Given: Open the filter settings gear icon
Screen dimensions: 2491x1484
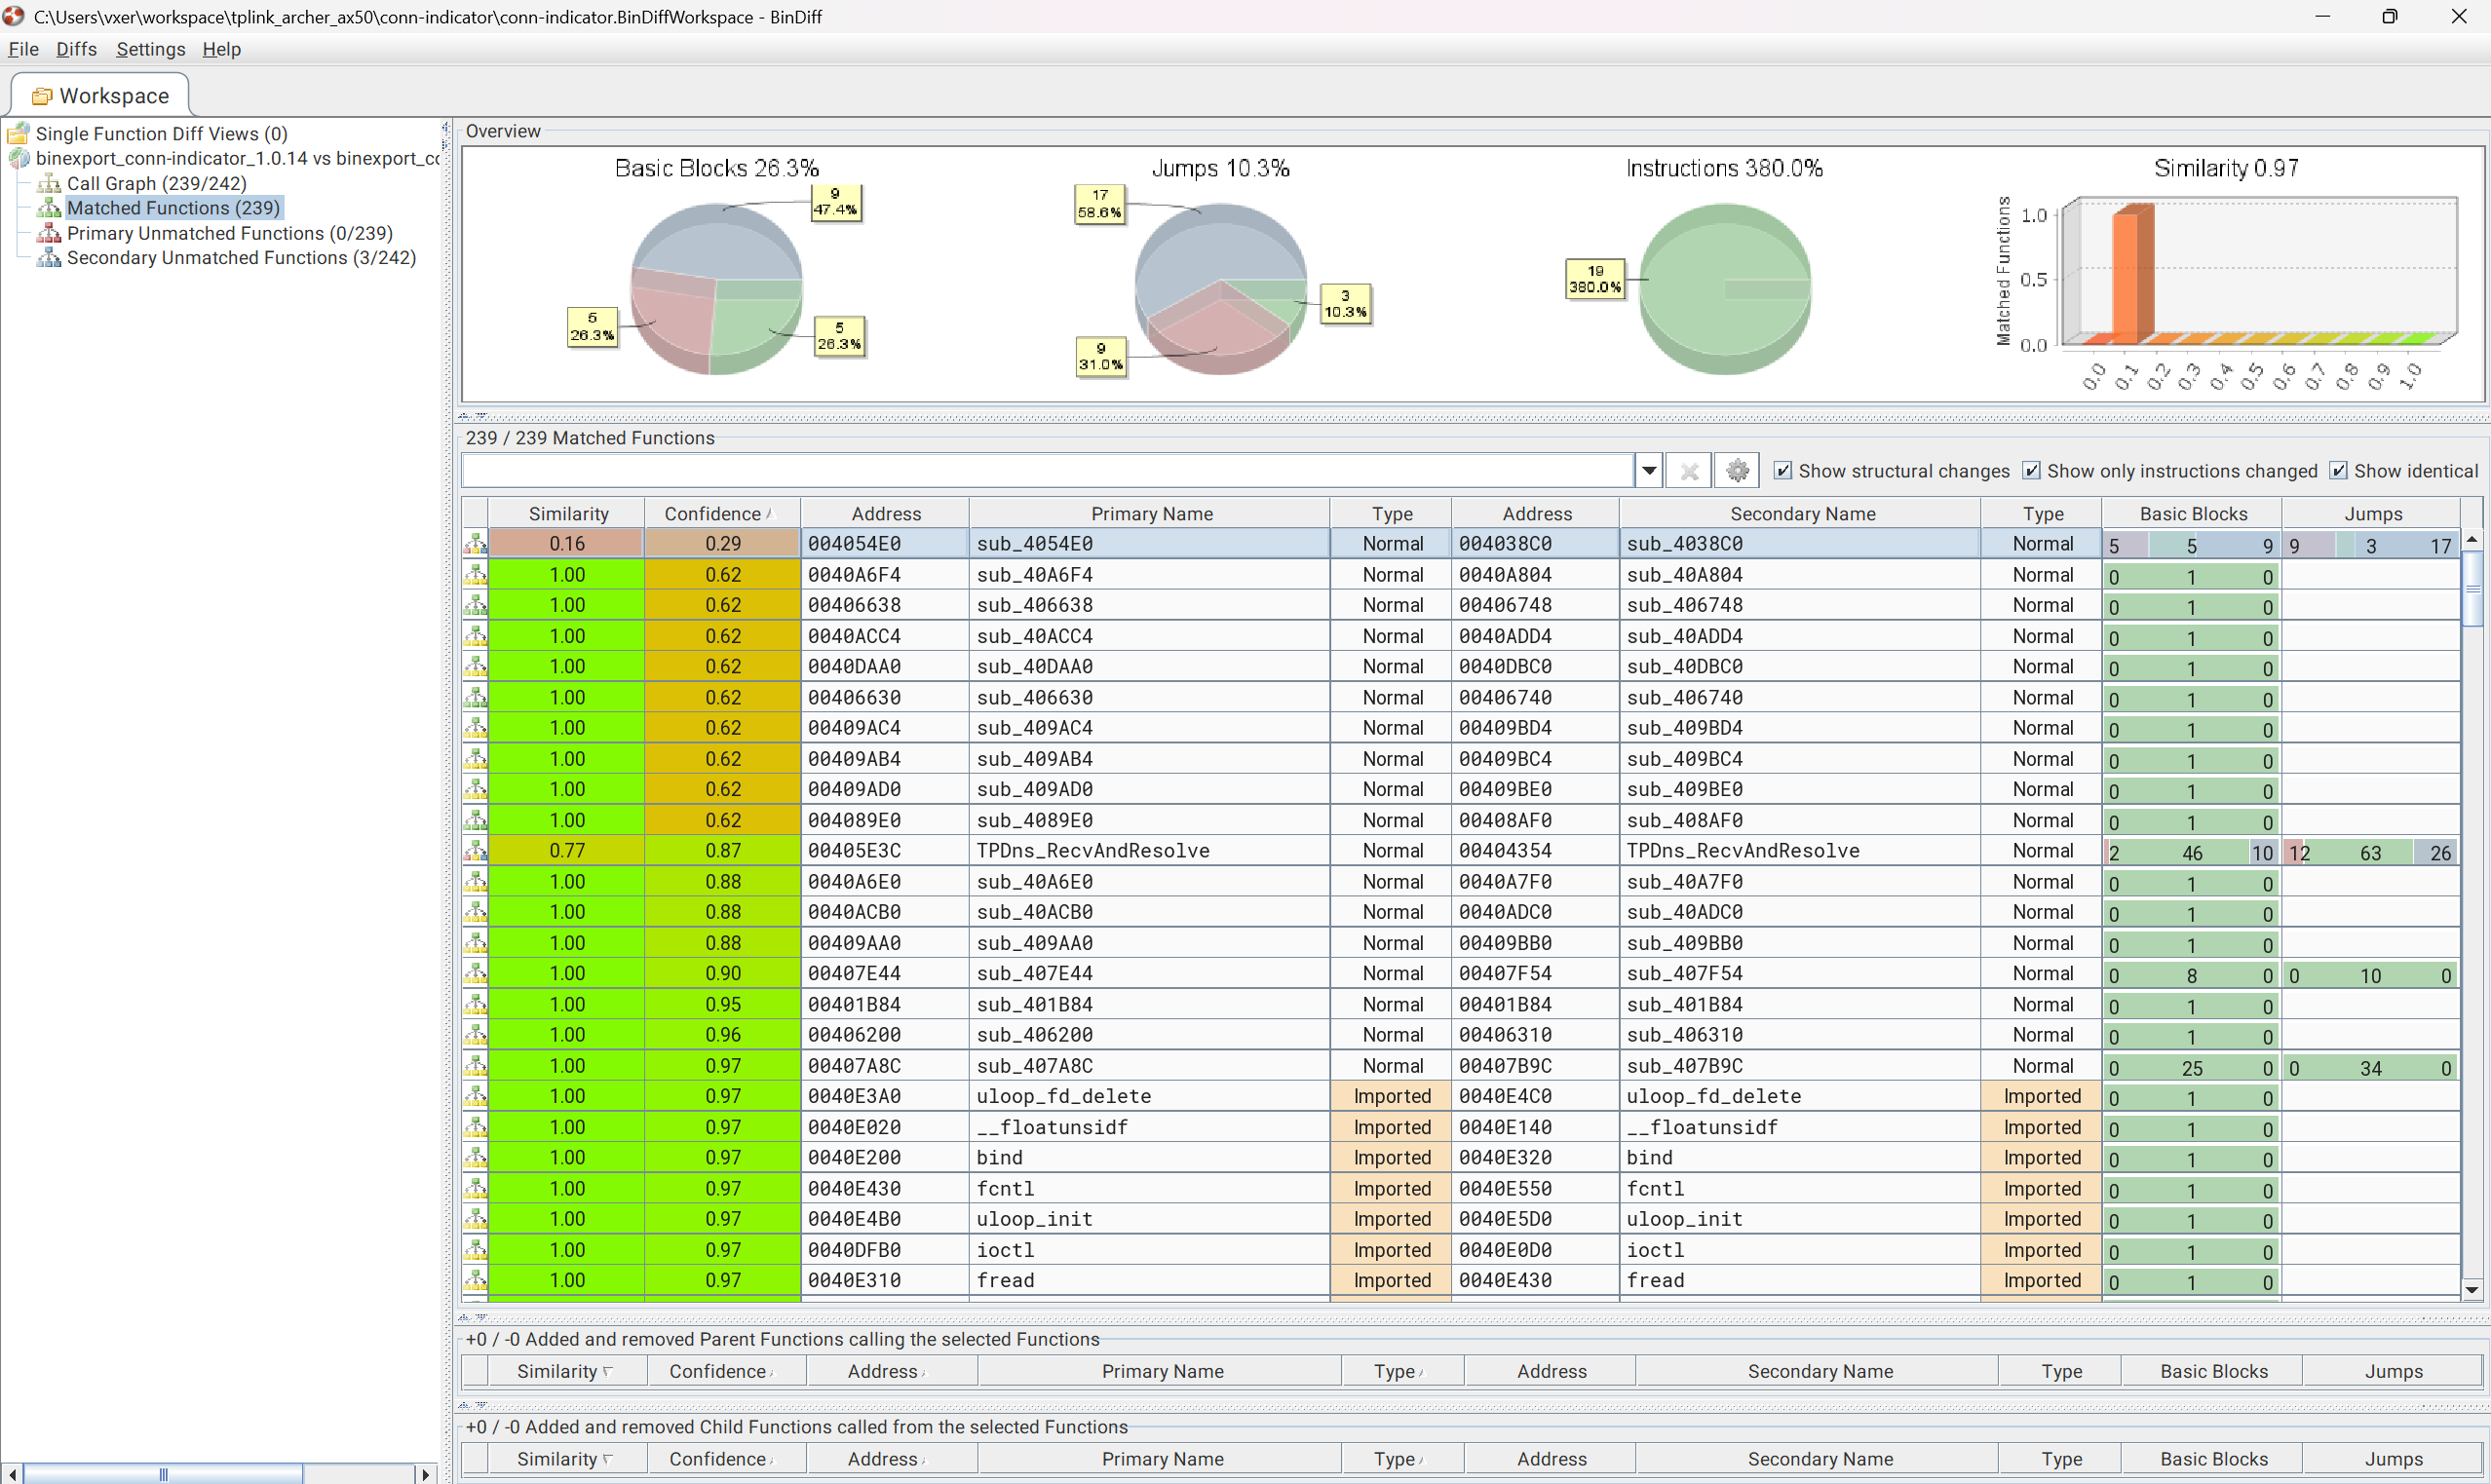Looking at the screenshot, I should pyautogui.click(x=1737, y=470).
